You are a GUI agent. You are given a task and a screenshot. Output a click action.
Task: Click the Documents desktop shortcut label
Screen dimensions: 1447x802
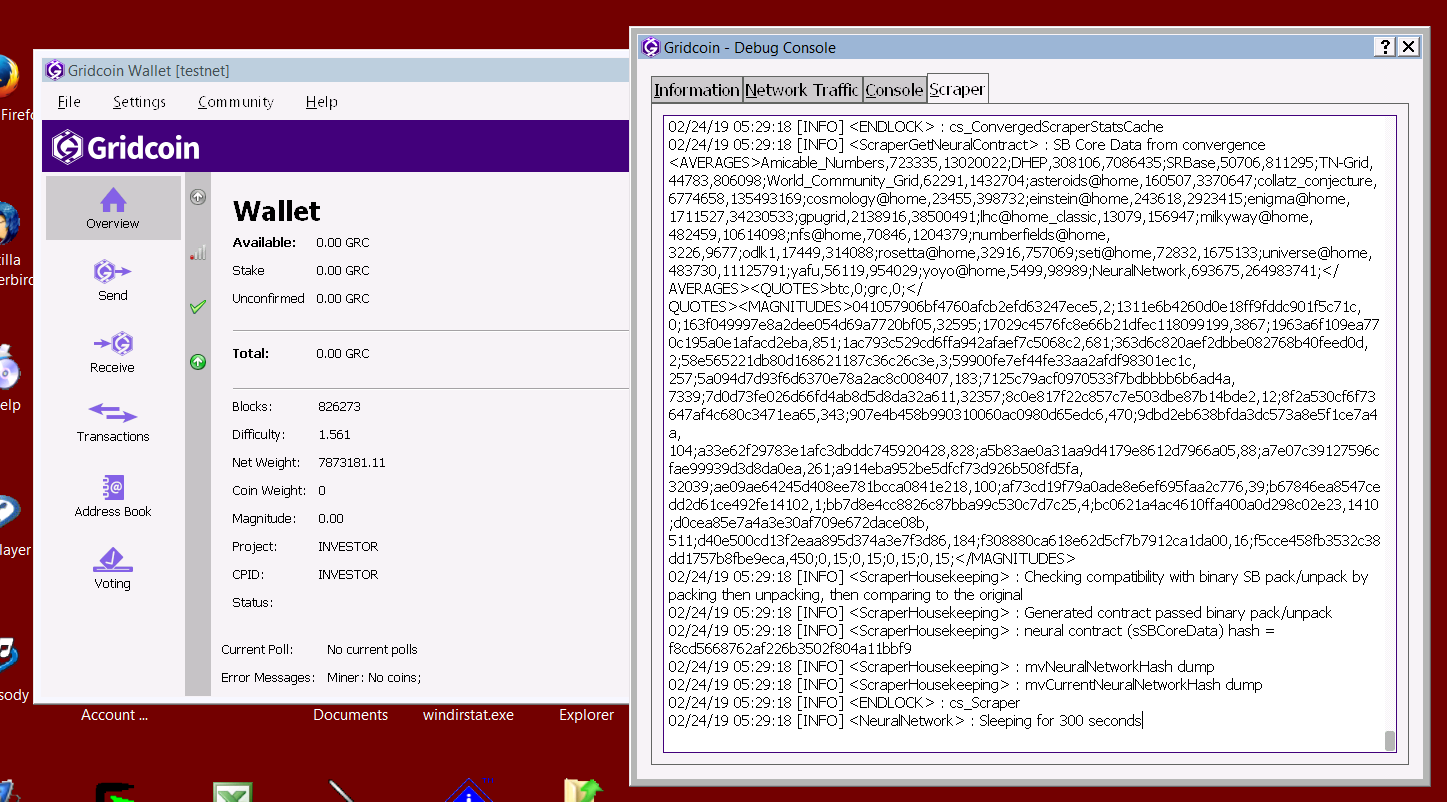click(x=350, y=715)
